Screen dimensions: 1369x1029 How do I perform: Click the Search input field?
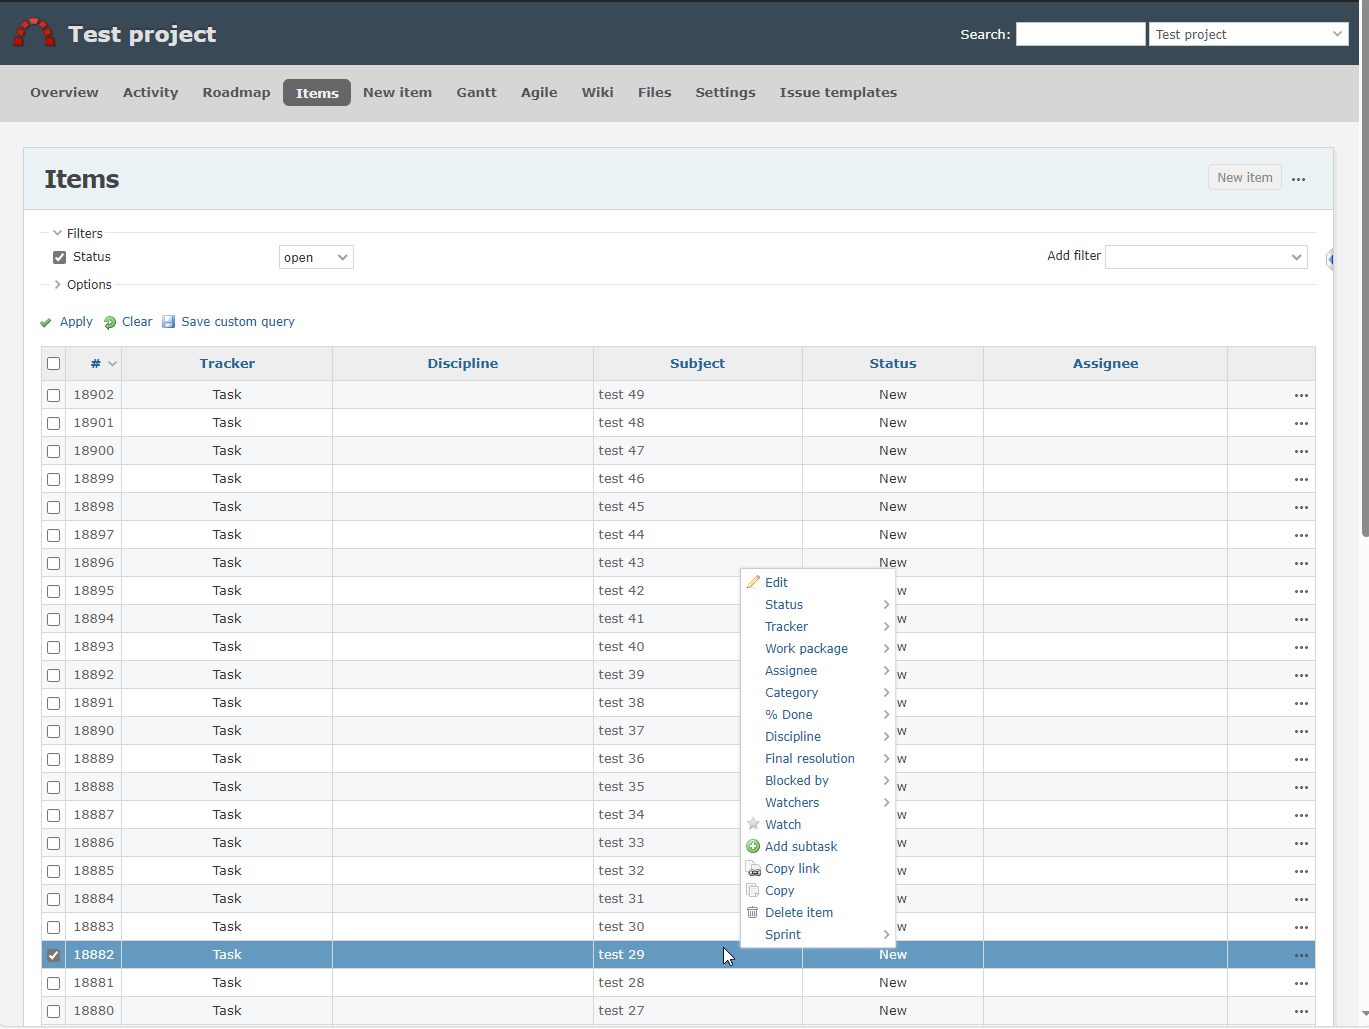1080,34
